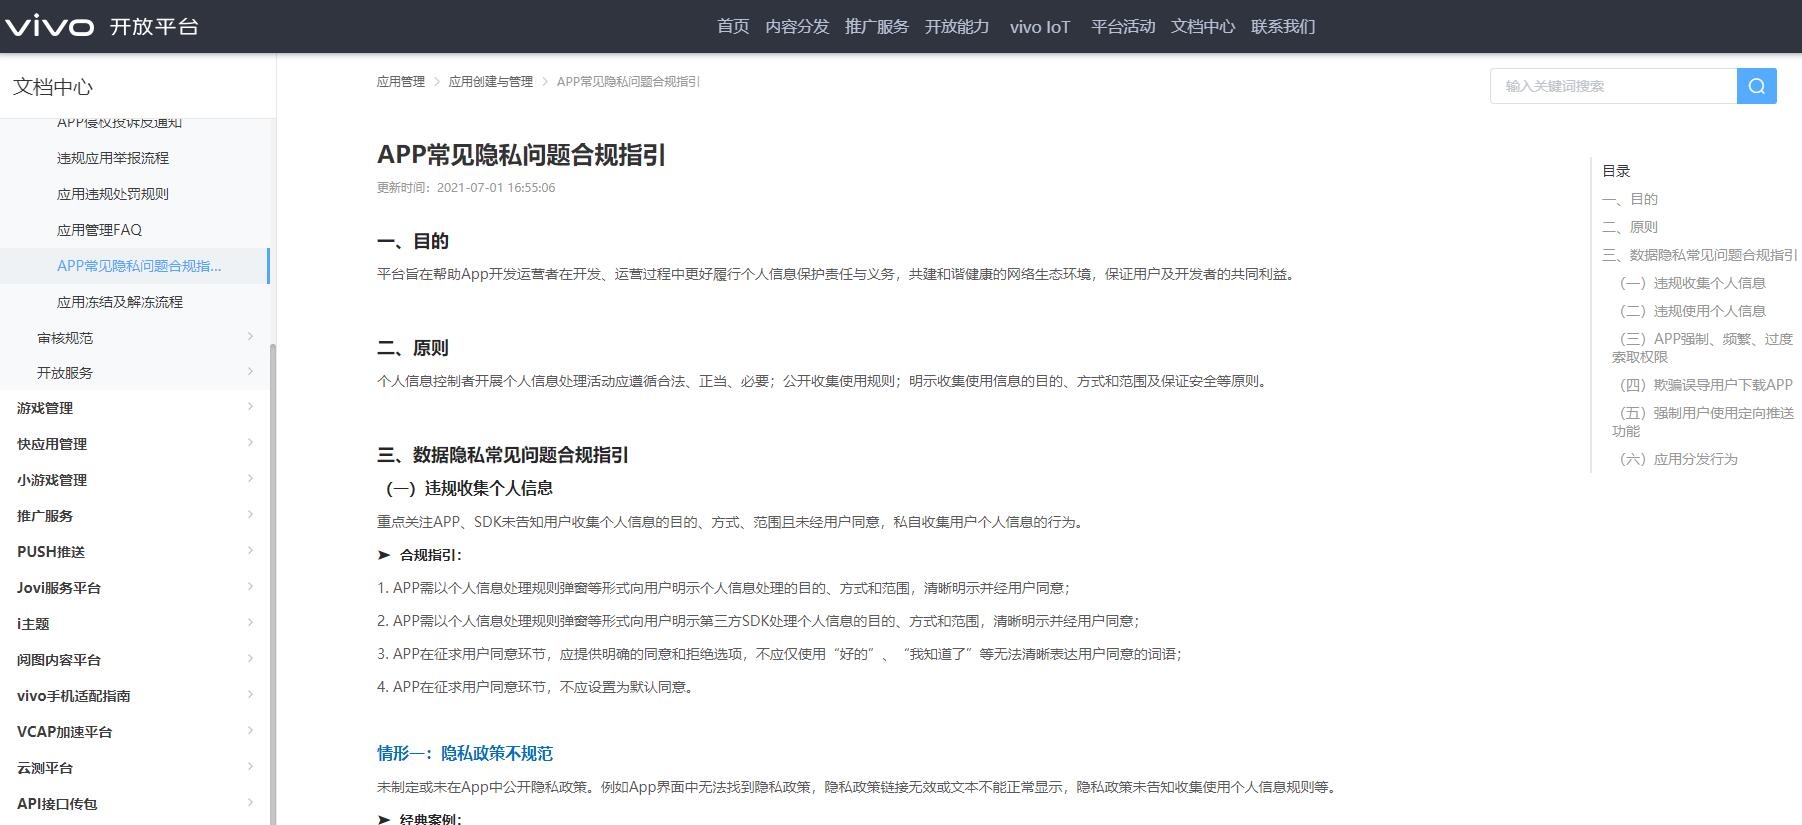This screenshot has height=825, width=1802.
Task: Expand the 快应用管理 chevron
Action: tap(250, 443)
